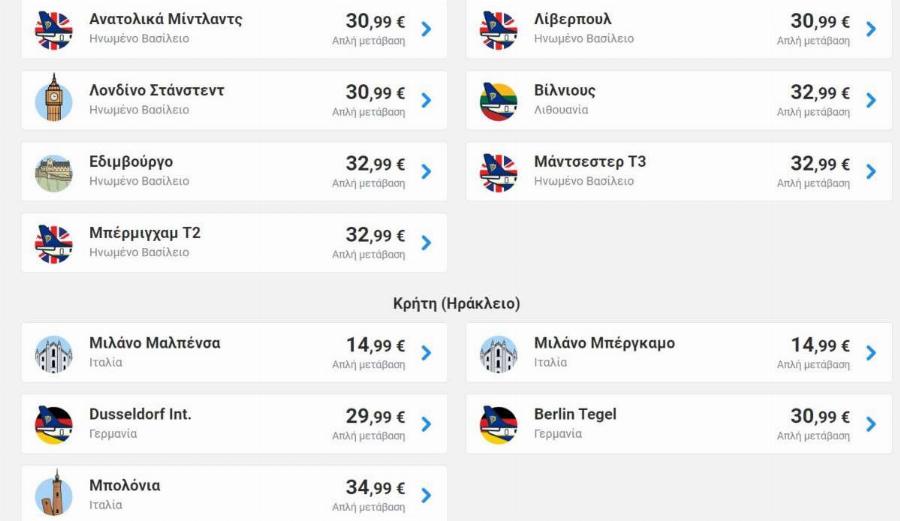Open the Μπολόνια destination link

coord(124,486)
